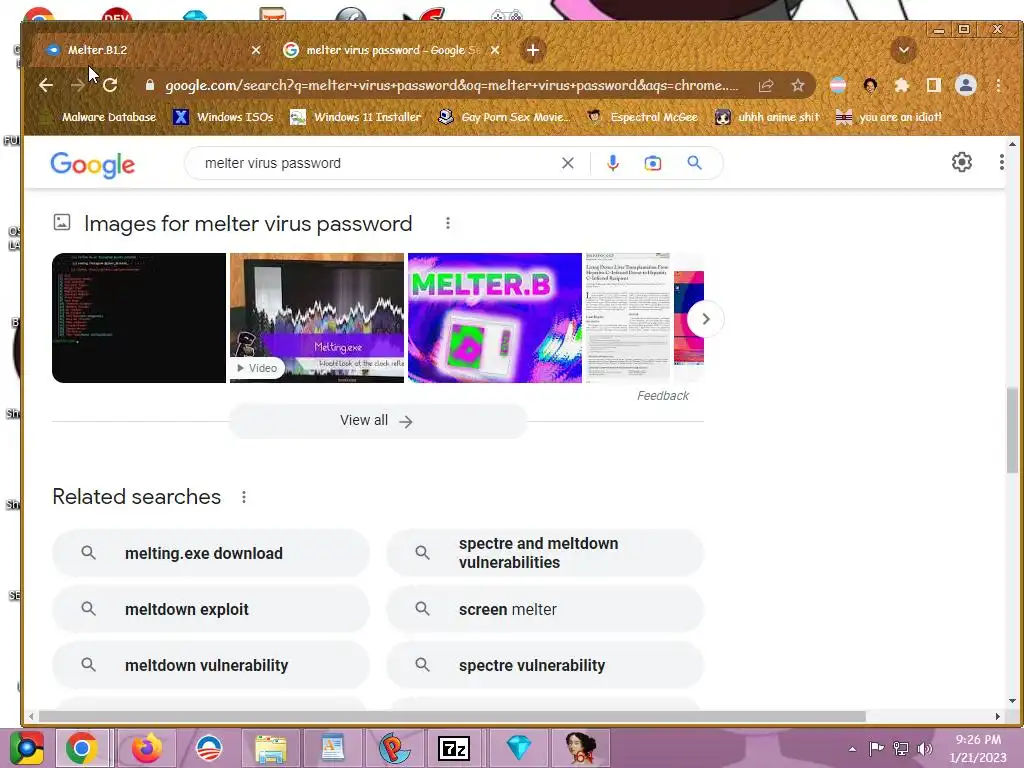Search screen melter suggestion
The height and width of the screenshot is (768, 1024).
click(545, 609)
